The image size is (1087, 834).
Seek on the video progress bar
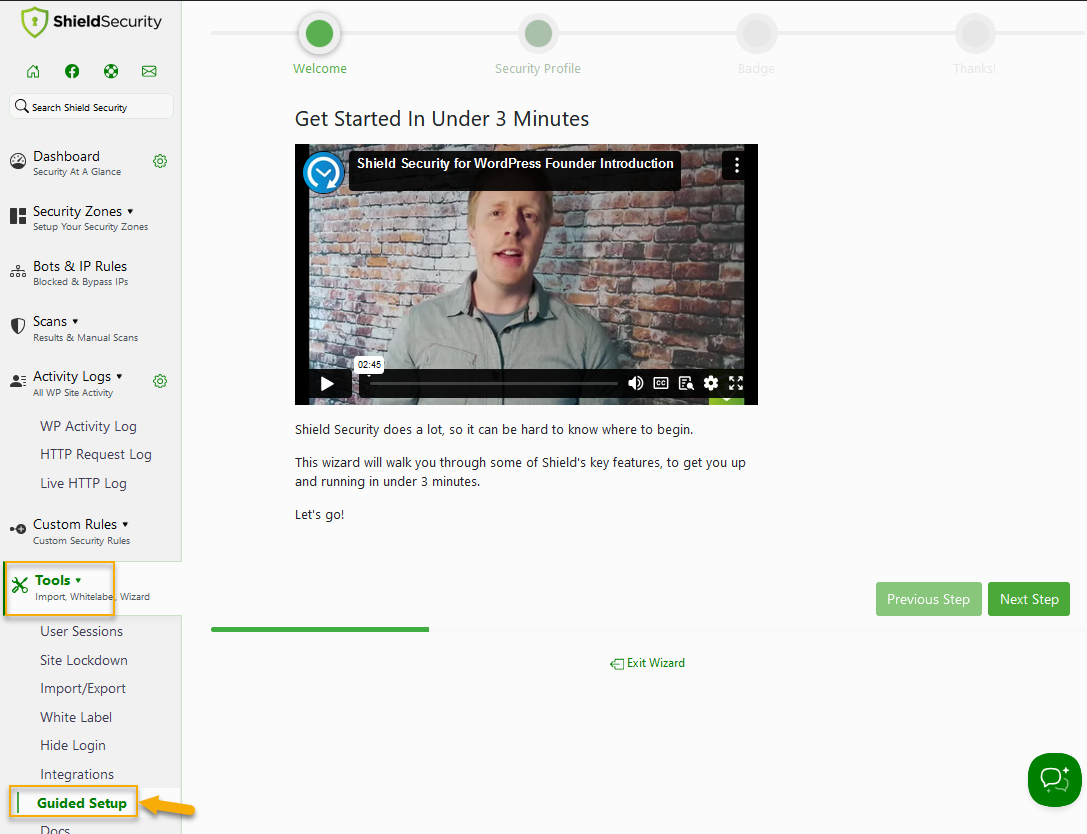[494, 383]
